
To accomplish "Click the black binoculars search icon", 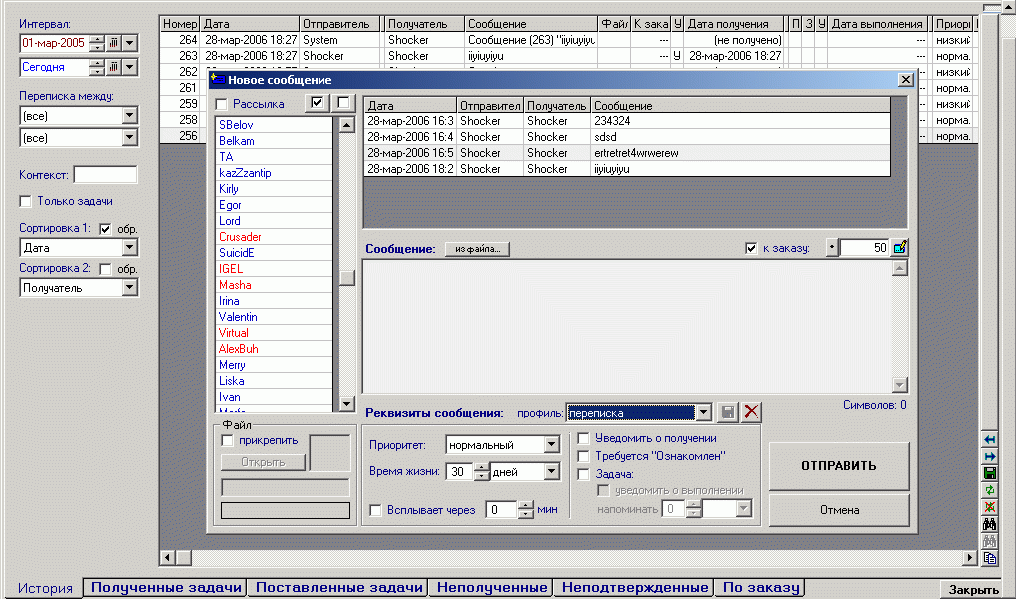I will 989,524.
